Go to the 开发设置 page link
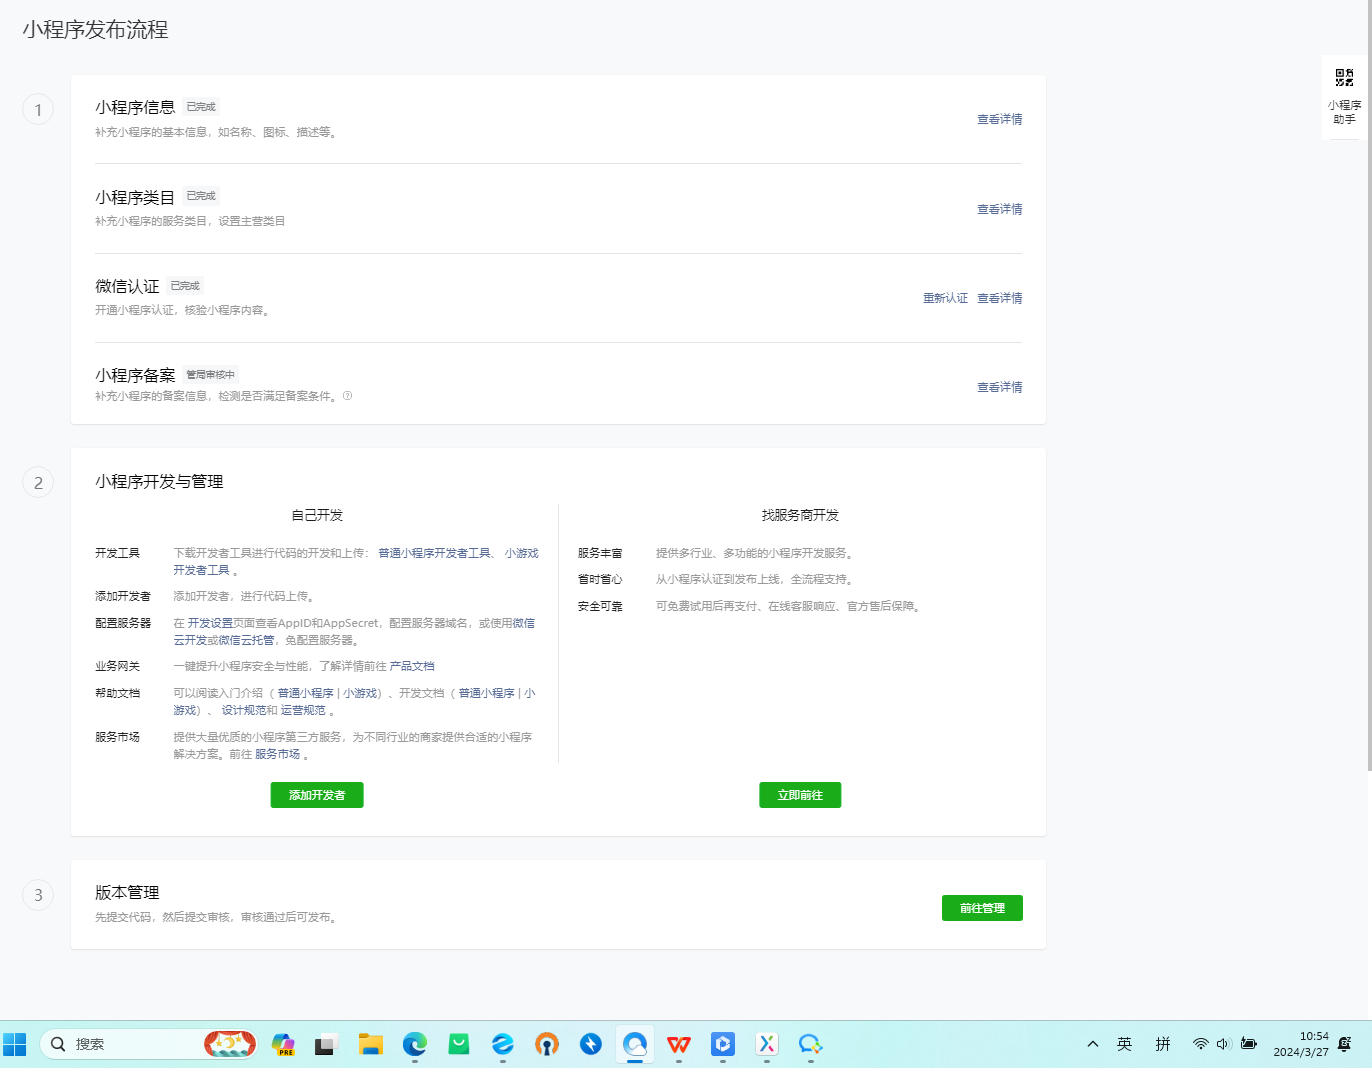The height and width of the screenshot is (1068, 1372). point(210,623)
